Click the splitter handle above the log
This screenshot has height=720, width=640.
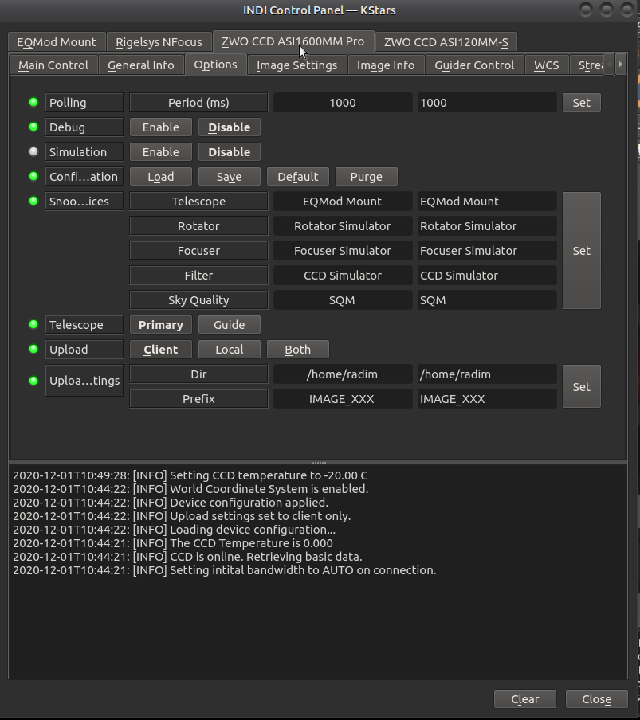(318, 461)
